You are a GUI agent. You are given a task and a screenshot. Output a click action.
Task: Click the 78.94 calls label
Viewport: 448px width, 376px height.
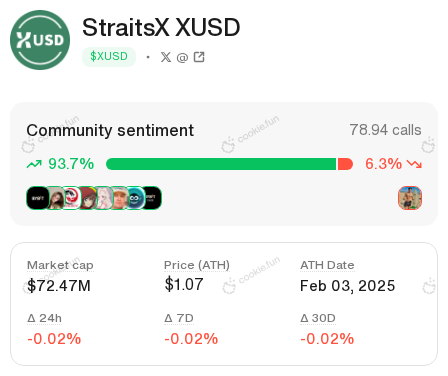385,130
